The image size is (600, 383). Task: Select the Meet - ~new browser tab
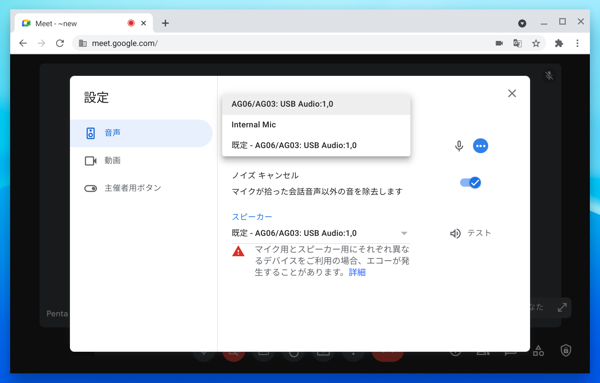[x=84, y=23]
